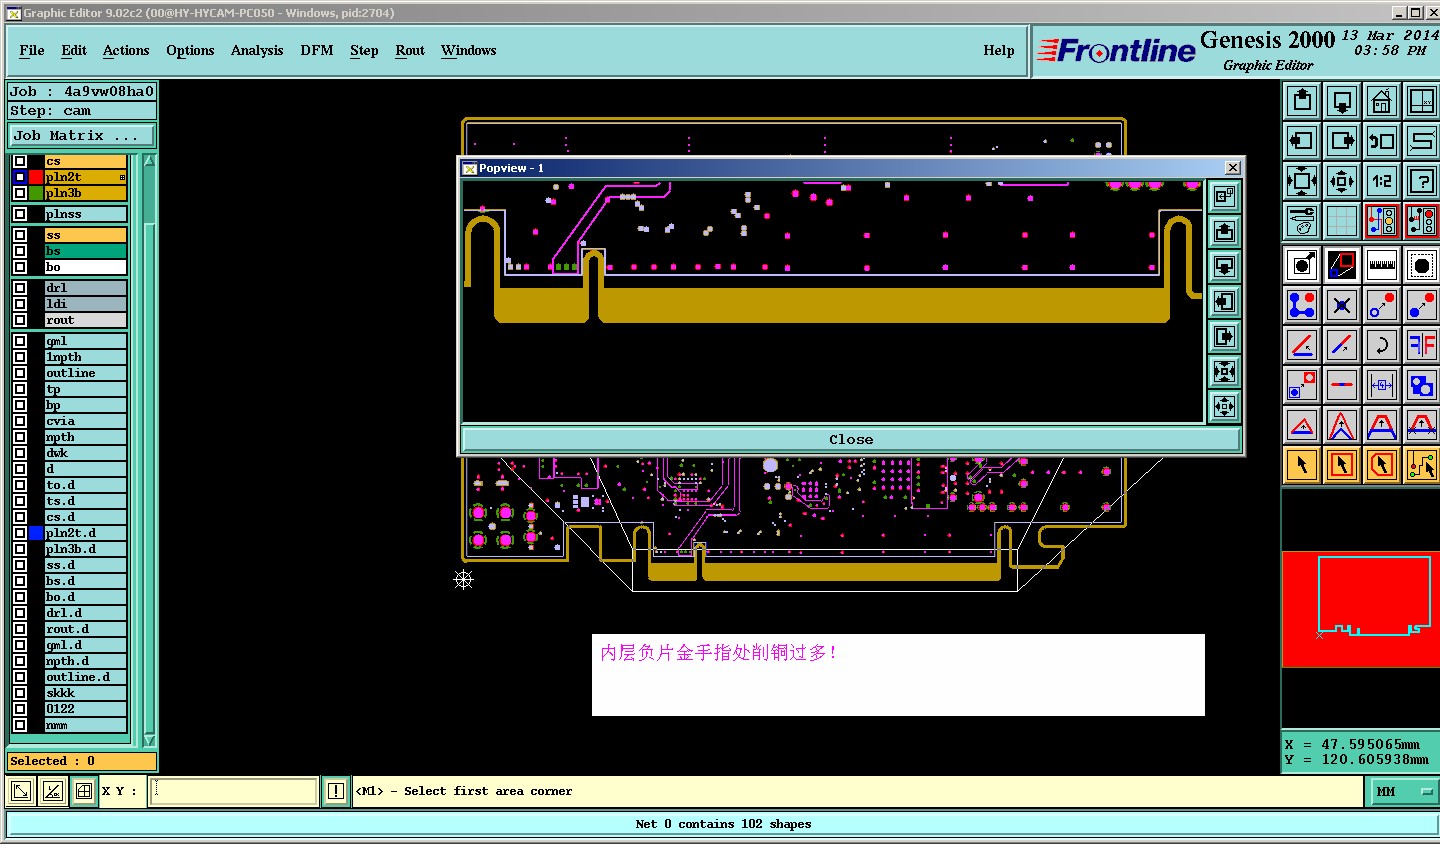1440x844 pixels.
Task: Toggle checkbox for layer drl
Action: [x=20, y=288]
